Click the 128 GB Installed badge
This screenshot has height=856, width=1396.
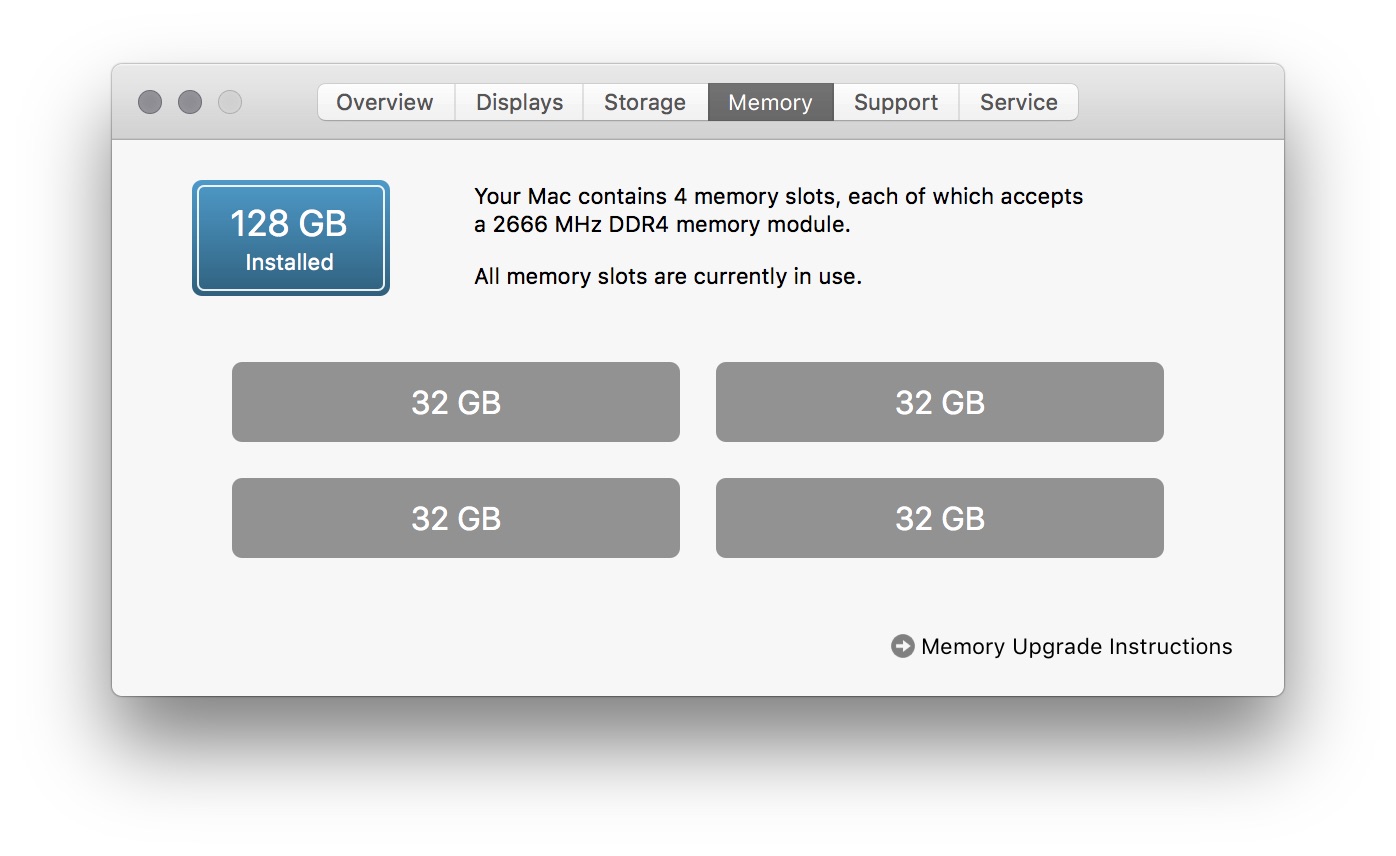coord(290,238)
